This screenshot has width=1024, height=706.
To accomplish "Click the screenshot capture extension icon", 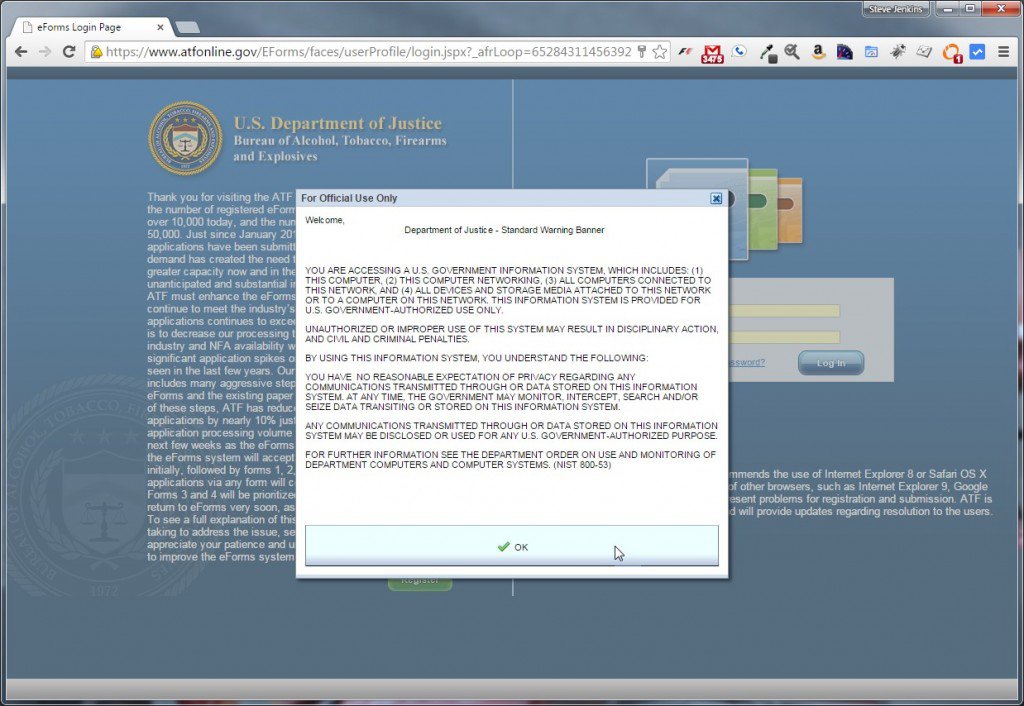I will [x=870, y=51].
